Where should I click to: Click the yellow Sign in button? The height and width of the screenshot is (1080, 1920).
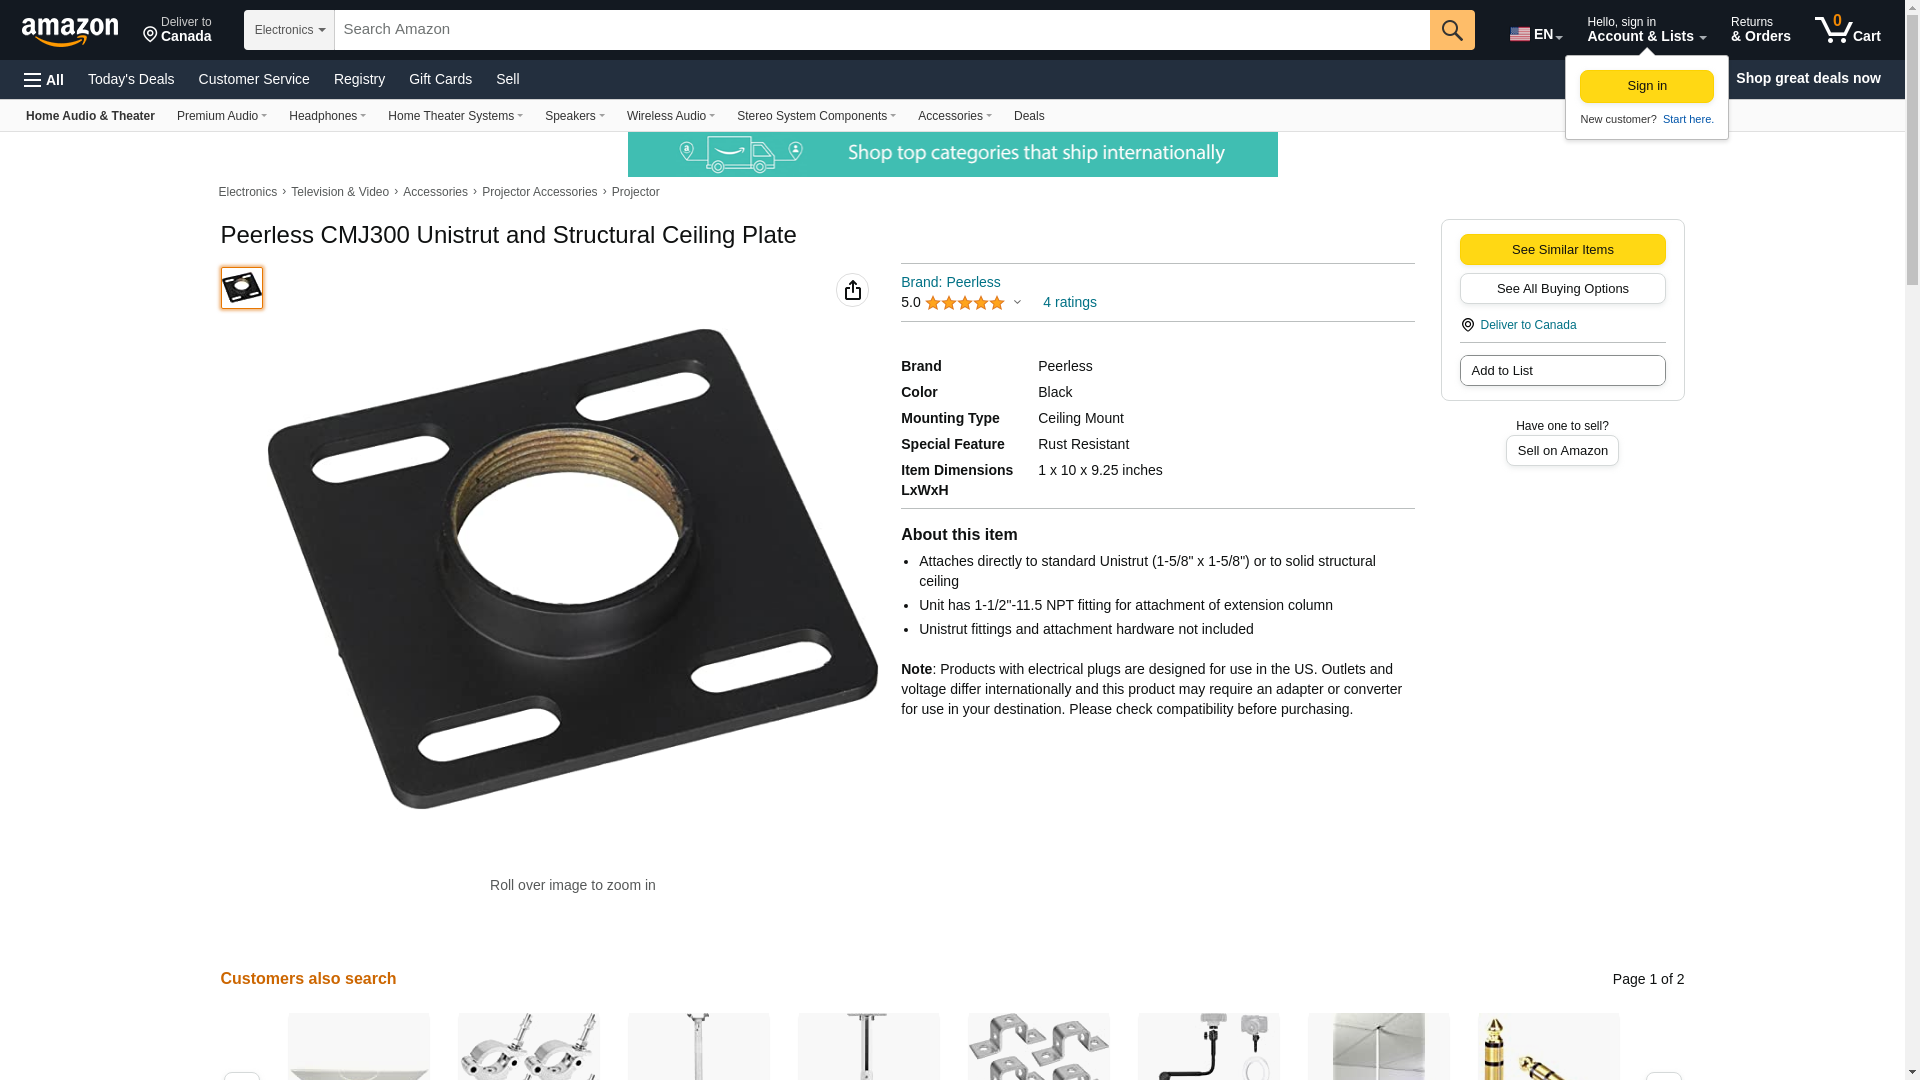1647,86
